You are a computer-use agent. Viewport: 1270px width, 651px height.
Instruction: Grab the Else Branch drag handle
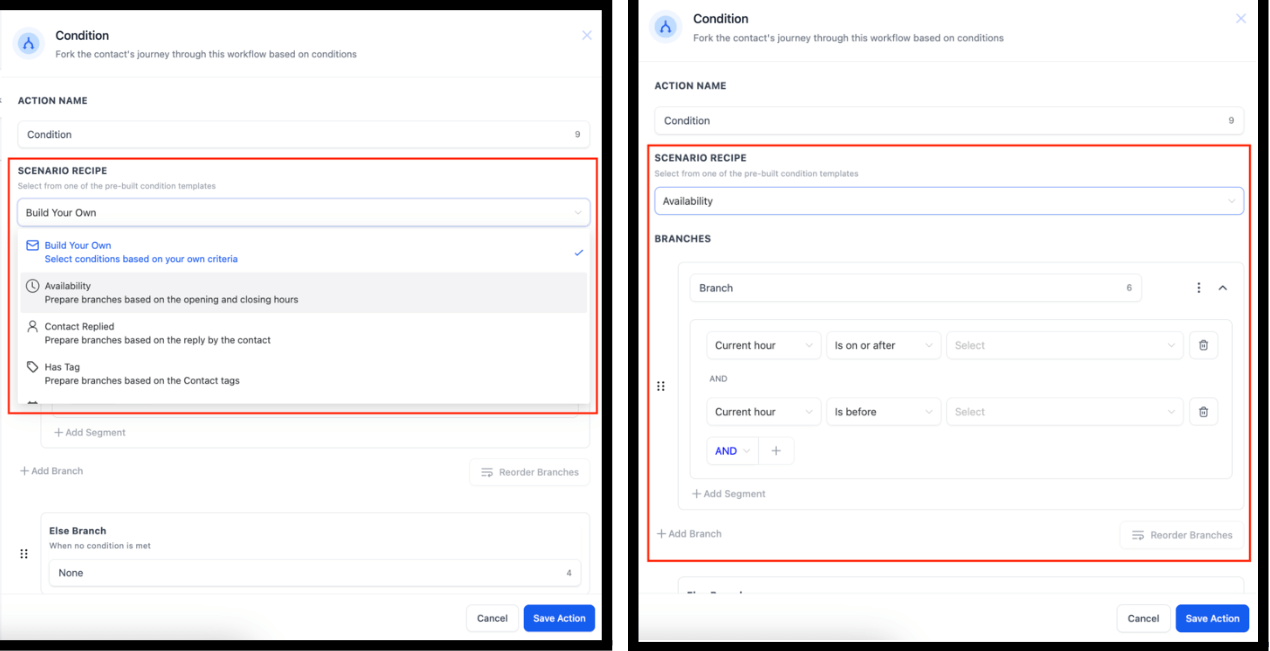[x=24, y=553]
